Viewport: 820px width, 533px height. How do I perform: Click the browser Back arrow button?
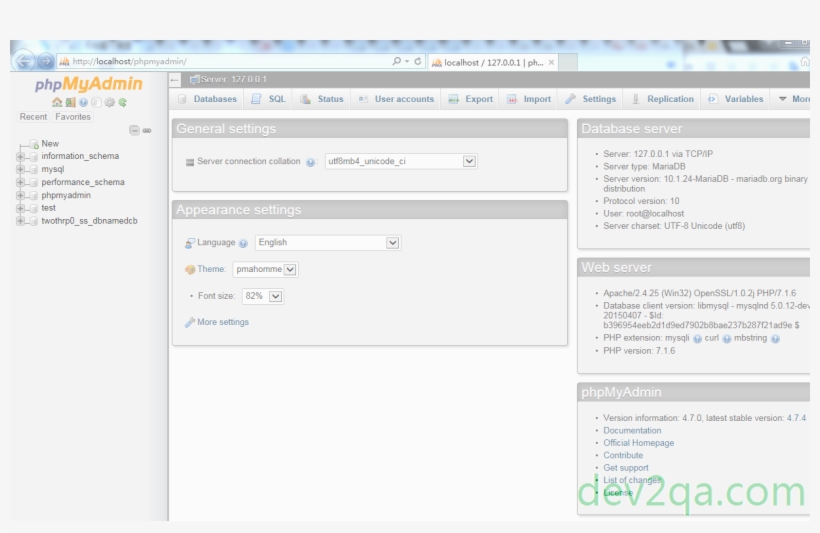point(24,61)
